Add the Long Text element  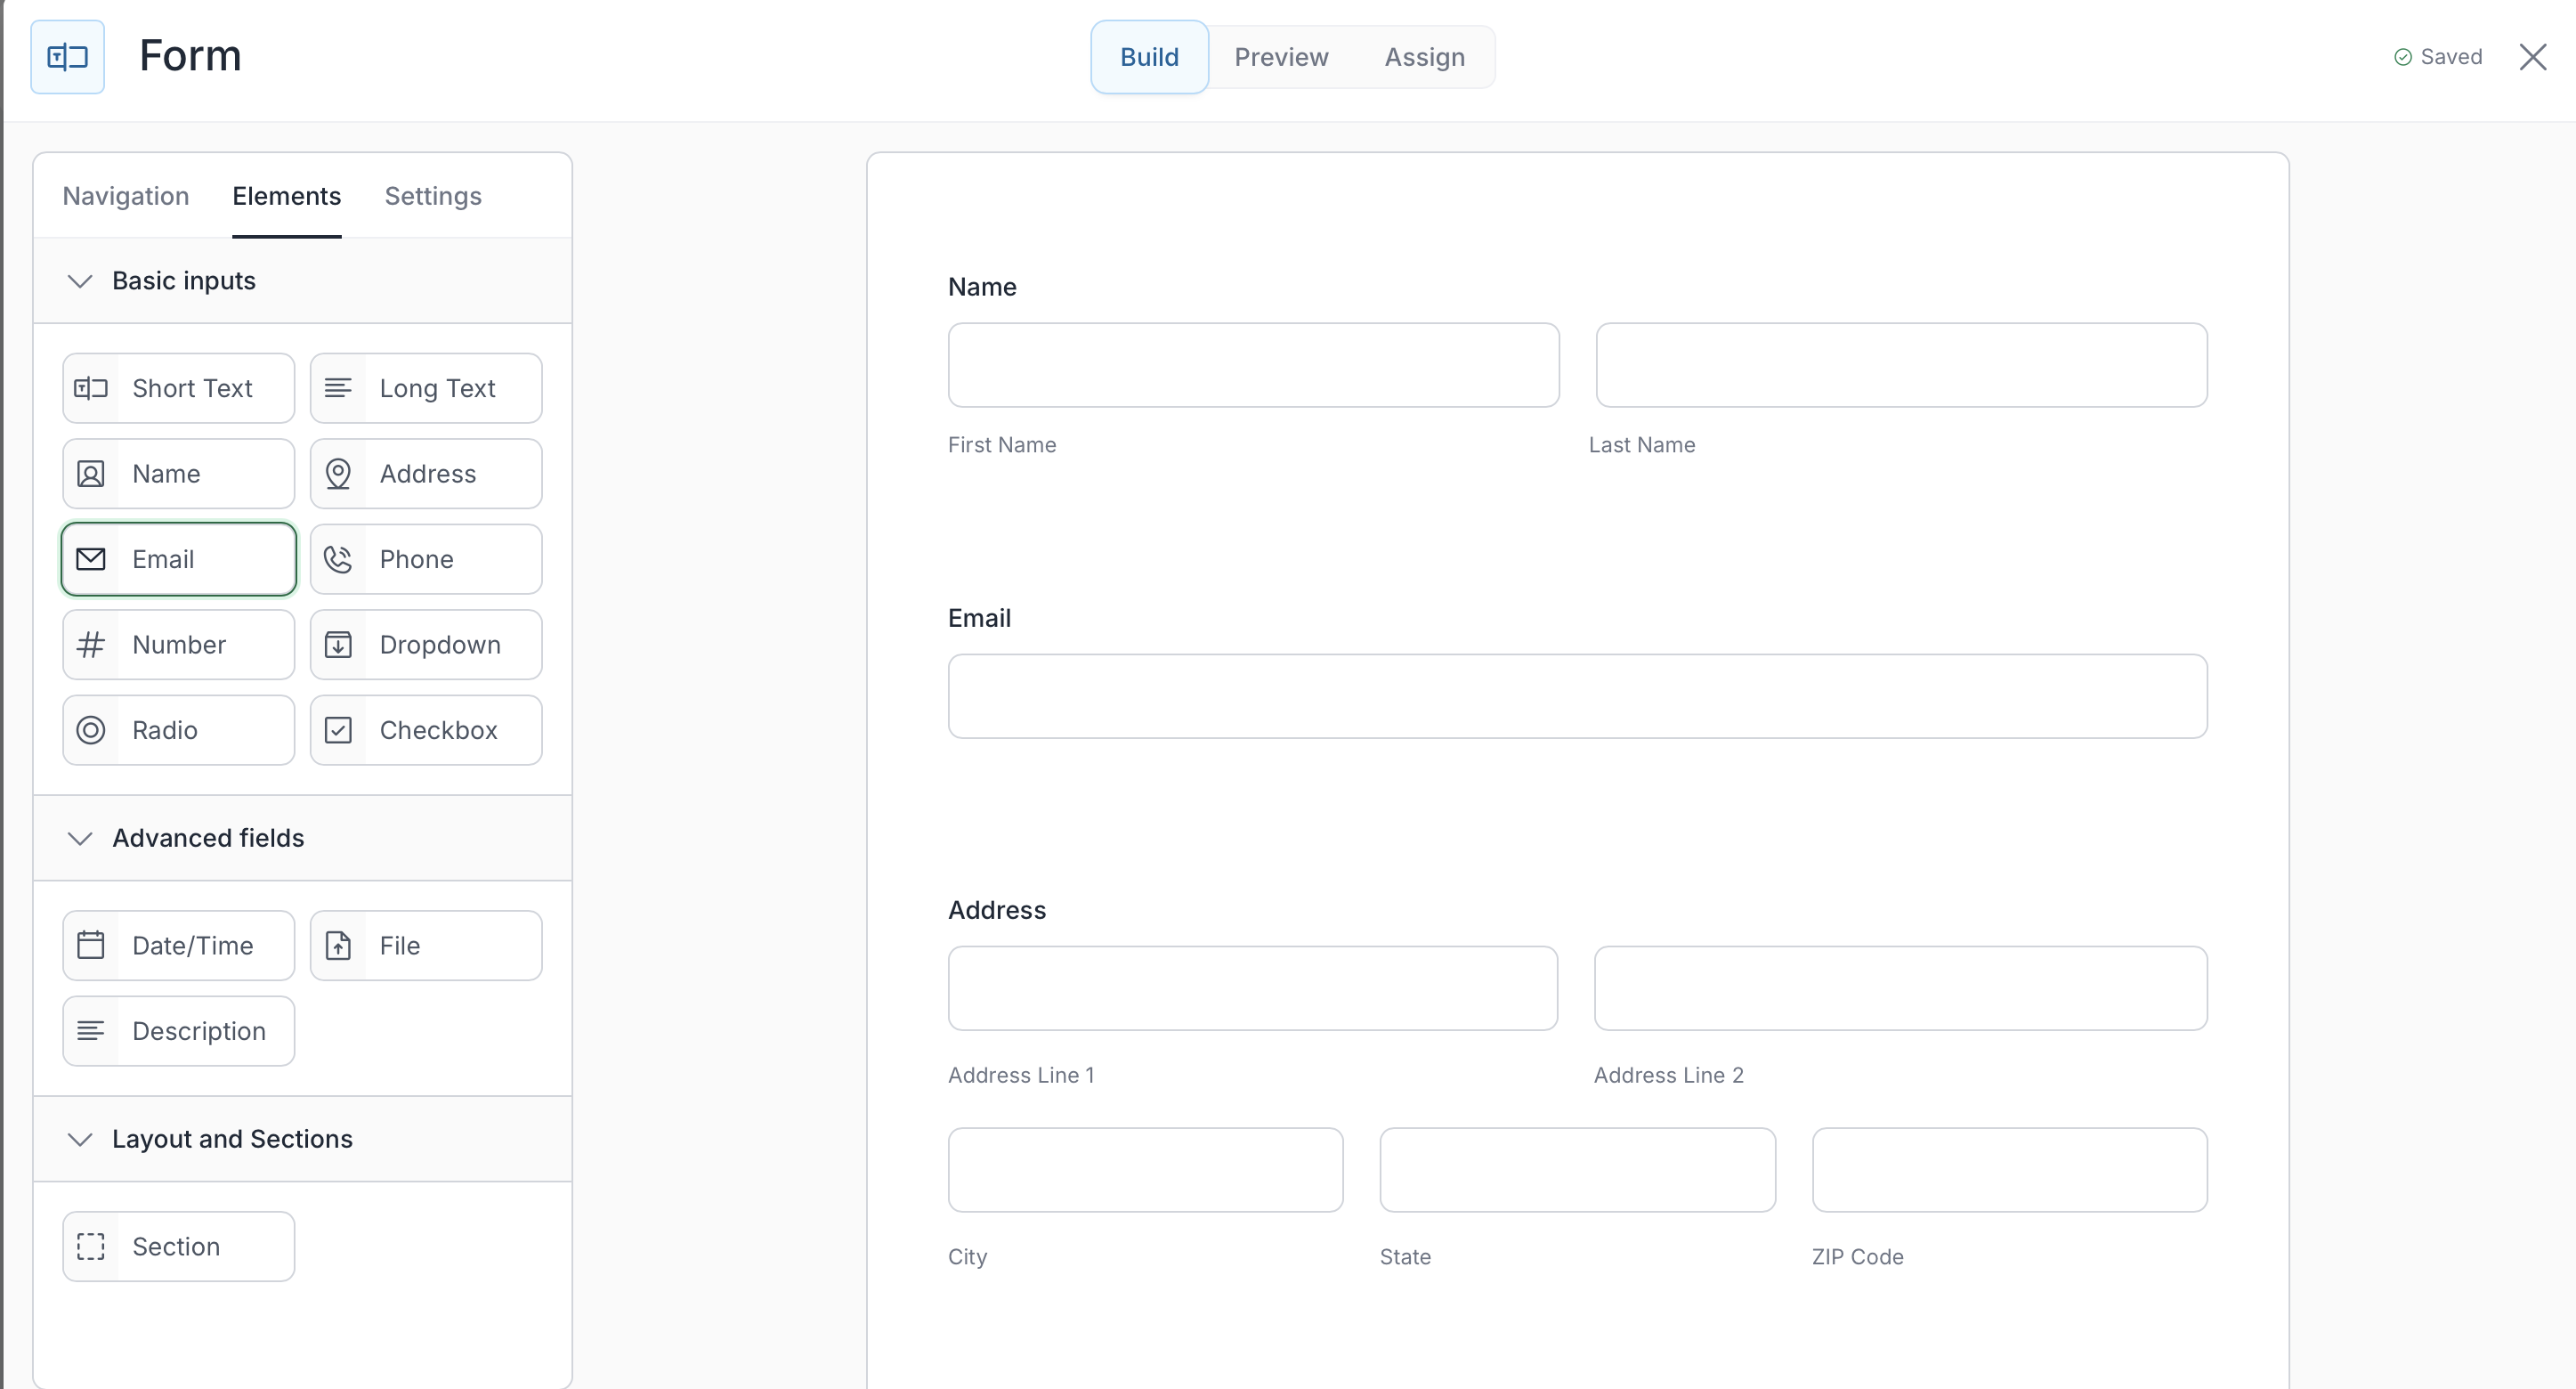tap(426, 388)
